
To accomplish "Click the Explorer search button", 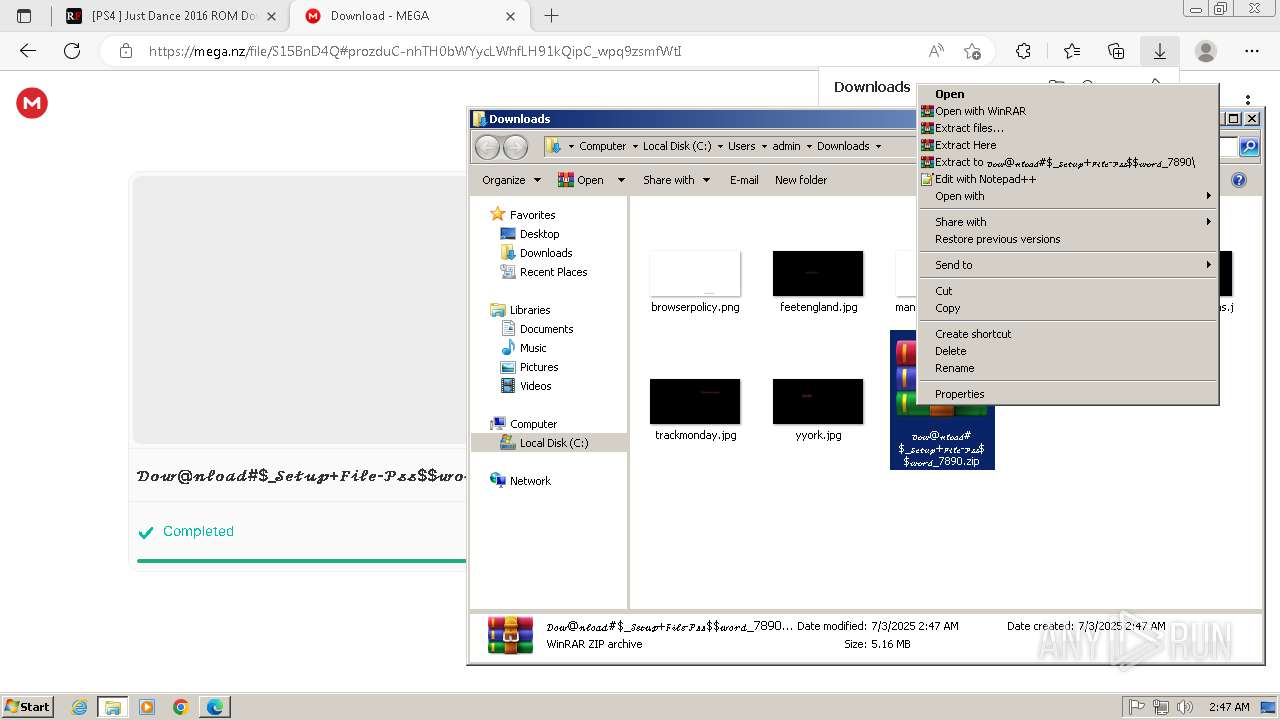I will 1249,147.
